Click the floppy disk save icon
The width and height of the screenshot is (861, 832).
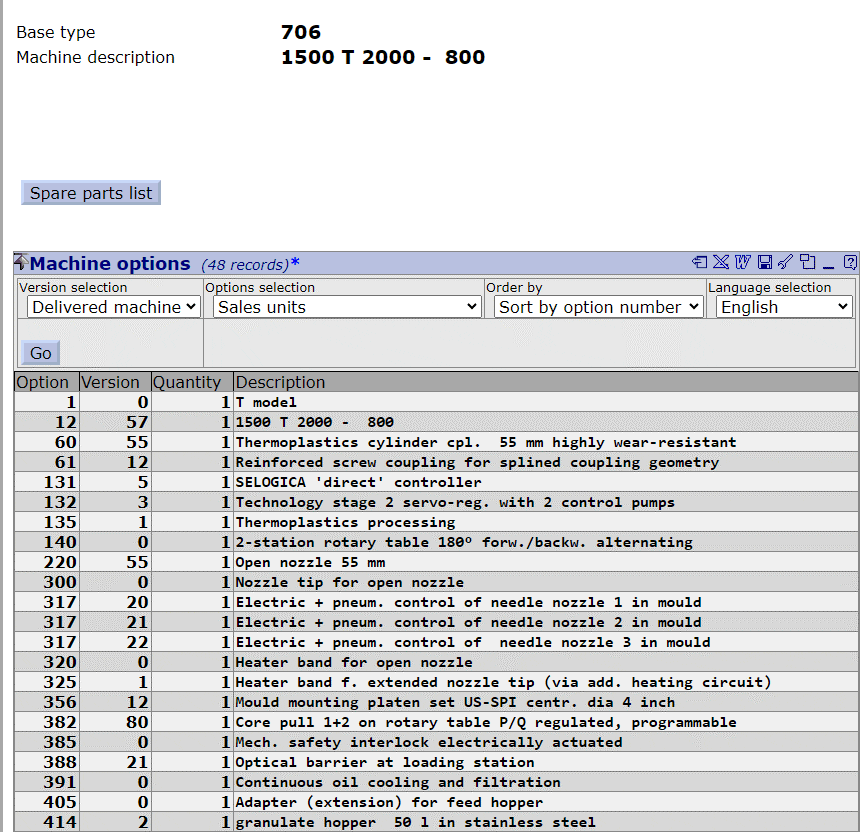pos(765,263)
